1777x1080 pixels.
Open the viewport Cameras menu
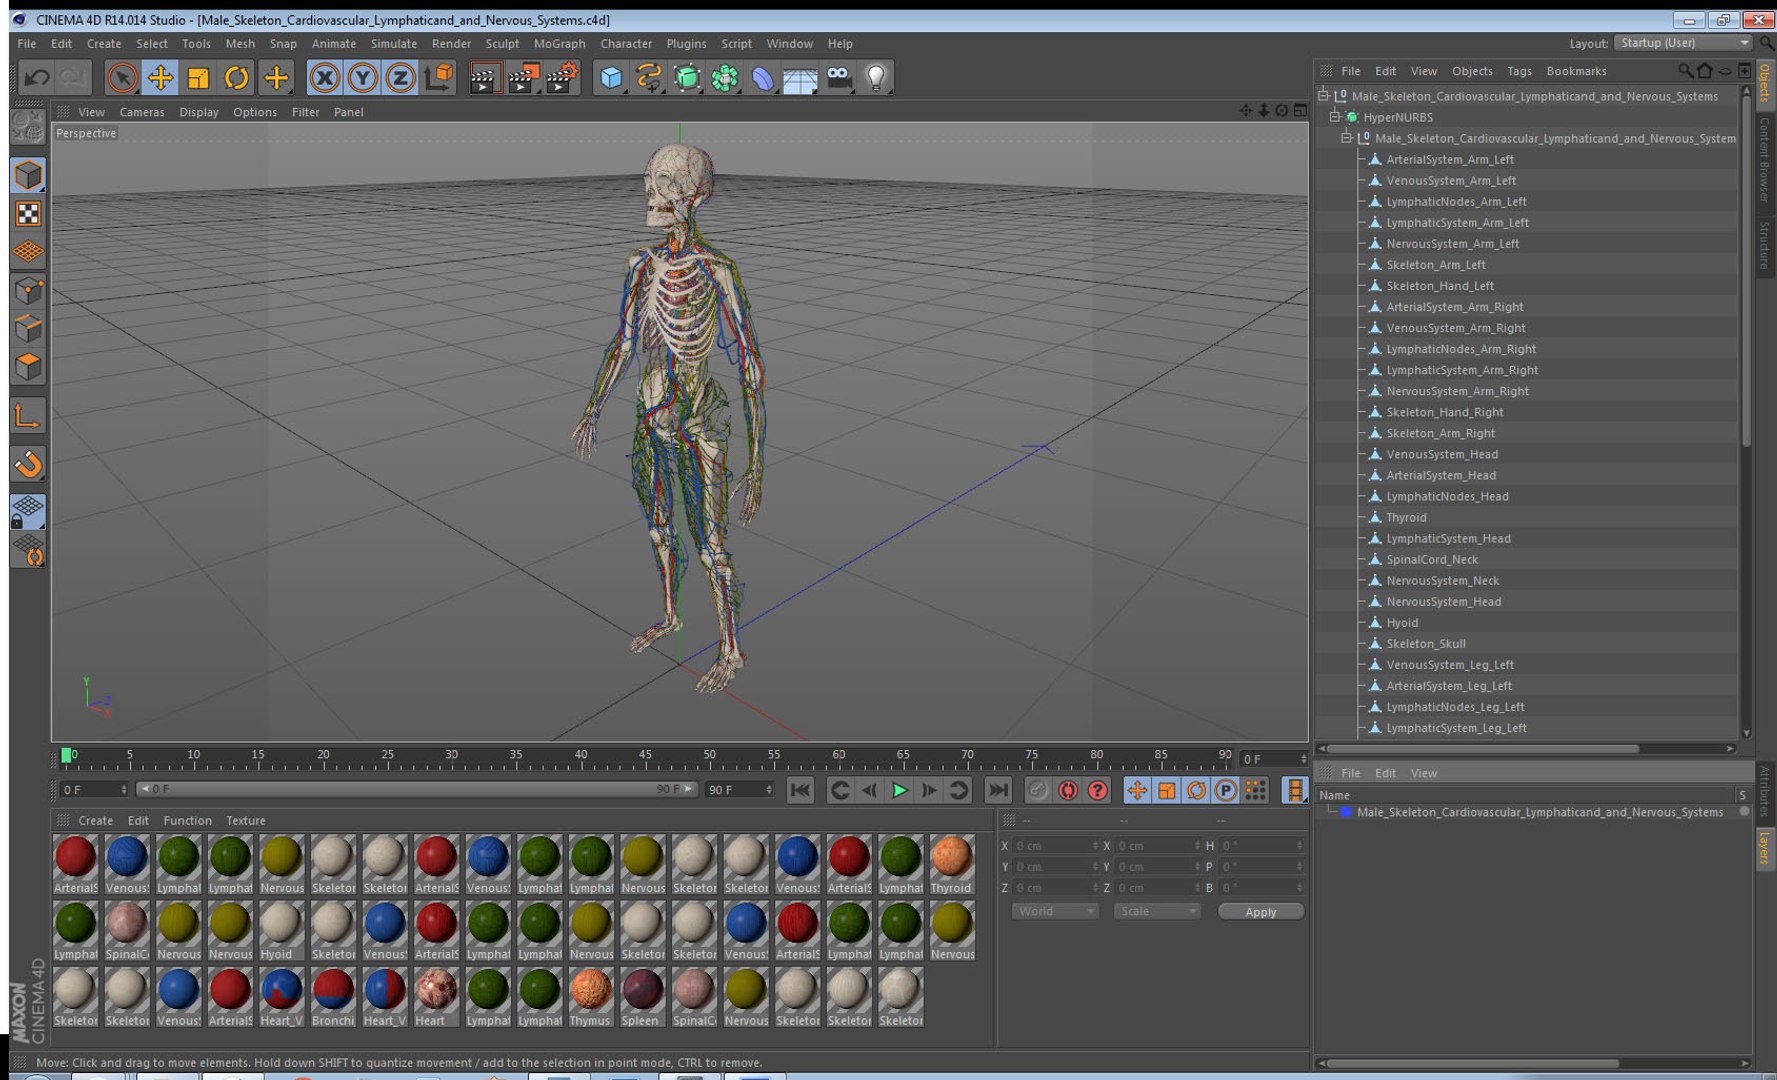pyautogui.click(x=142, y=112)
